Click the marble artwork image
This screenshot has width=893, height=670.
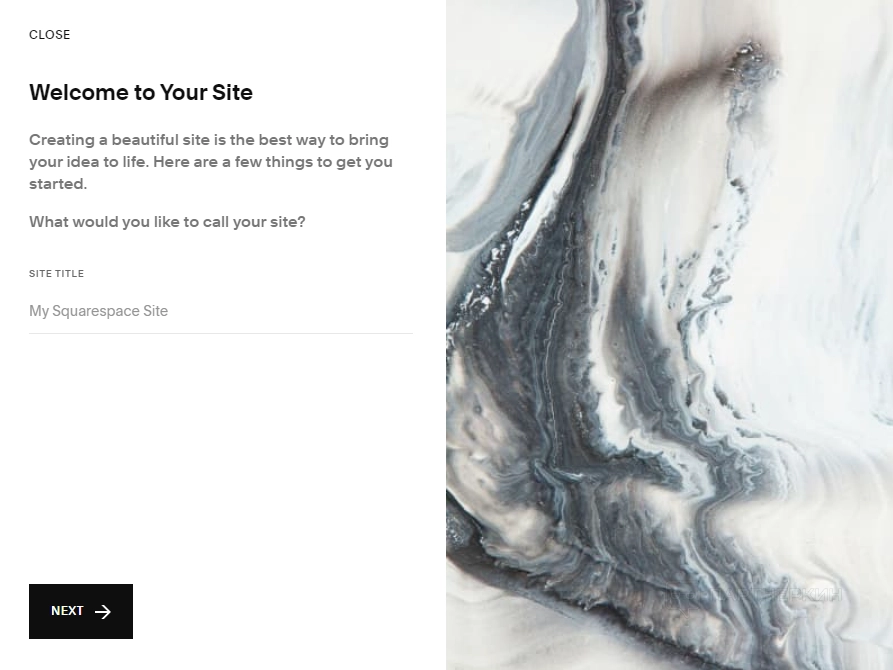pos(669,335)
